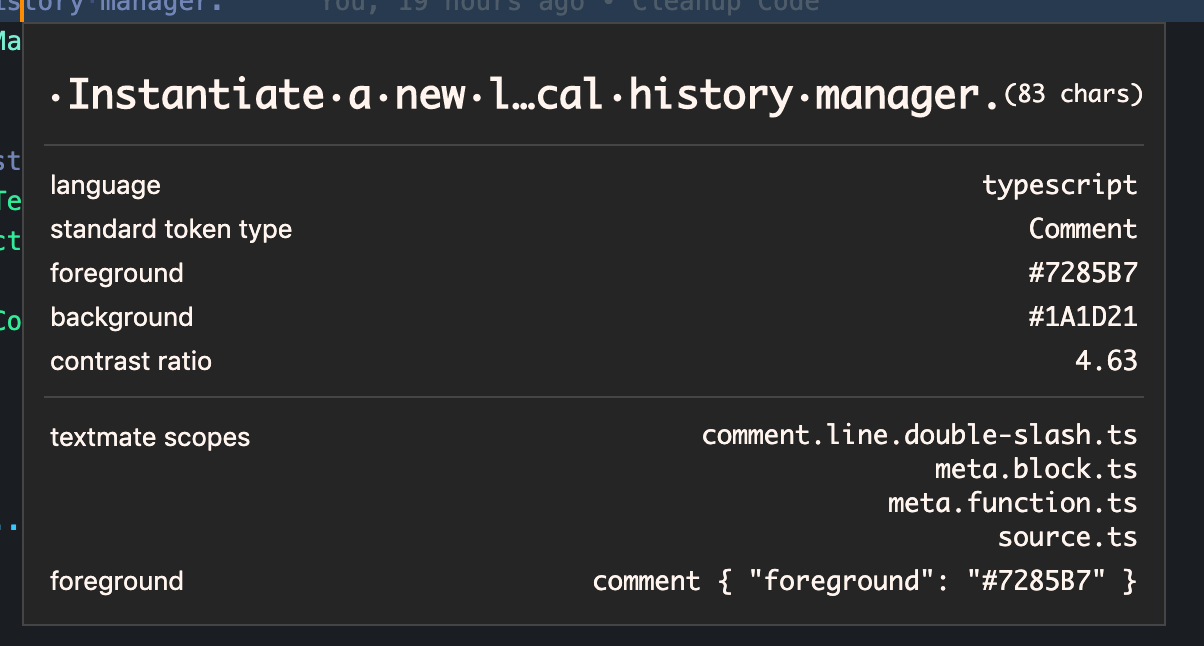Click the meta.function.ts textmate scope
Viewport: 1204px width, 646px height.
click(x=1012, y=502)
